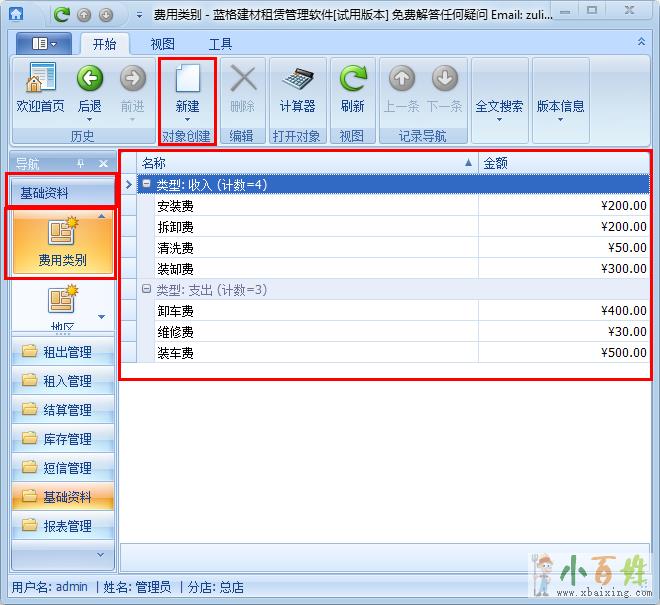Viewport: 660px width, 605px height.
Task: Sort by the 金额 column header
Action: pos(563,163)
